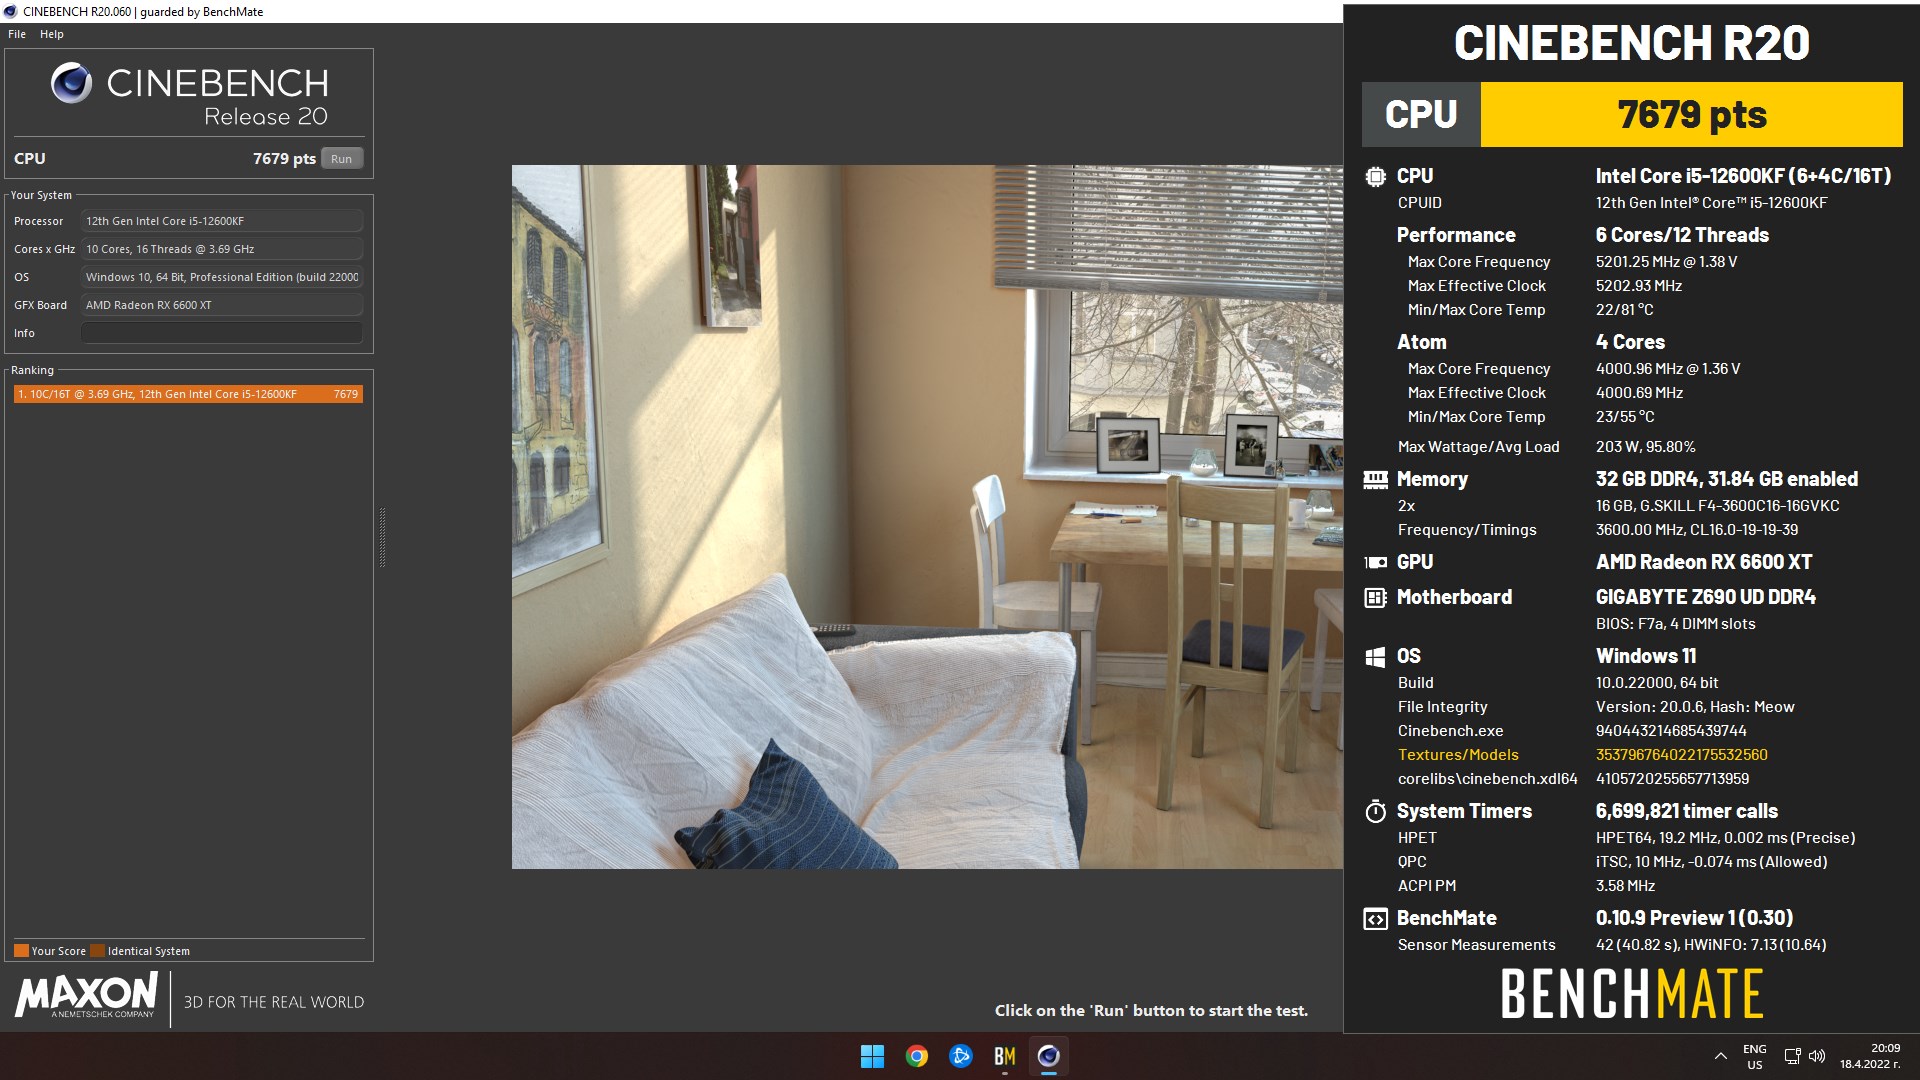Click the Cinebench title bar app icon
Screen dimensions: 1920x1080
[11, 12]
